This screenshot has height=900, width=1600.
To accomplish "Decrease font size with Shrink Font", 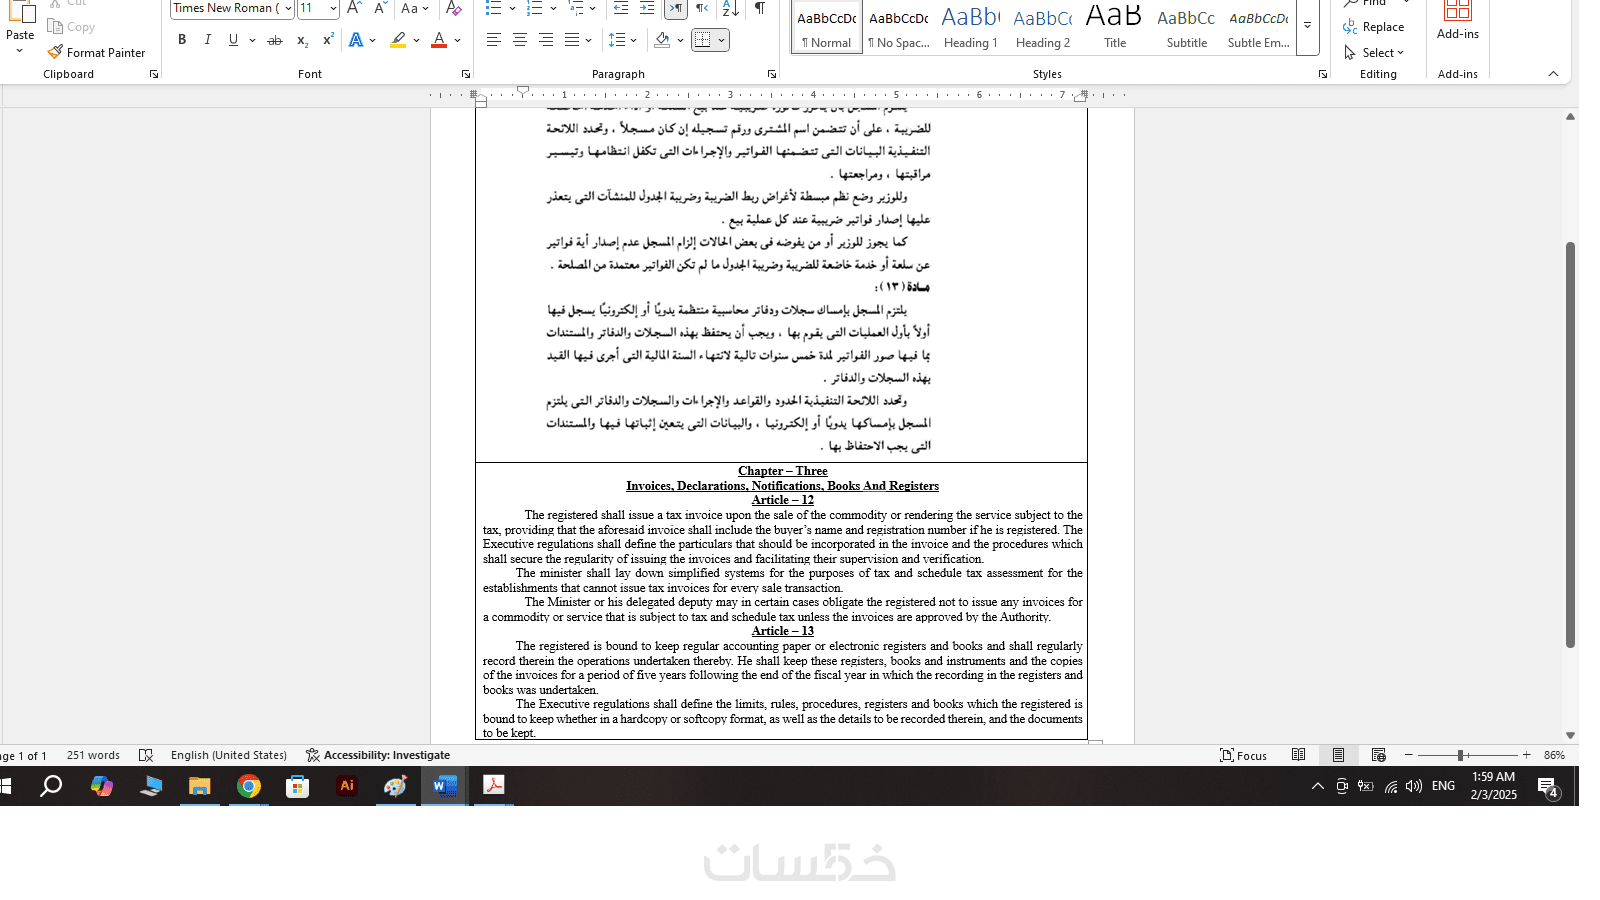I will coord(380,8).
